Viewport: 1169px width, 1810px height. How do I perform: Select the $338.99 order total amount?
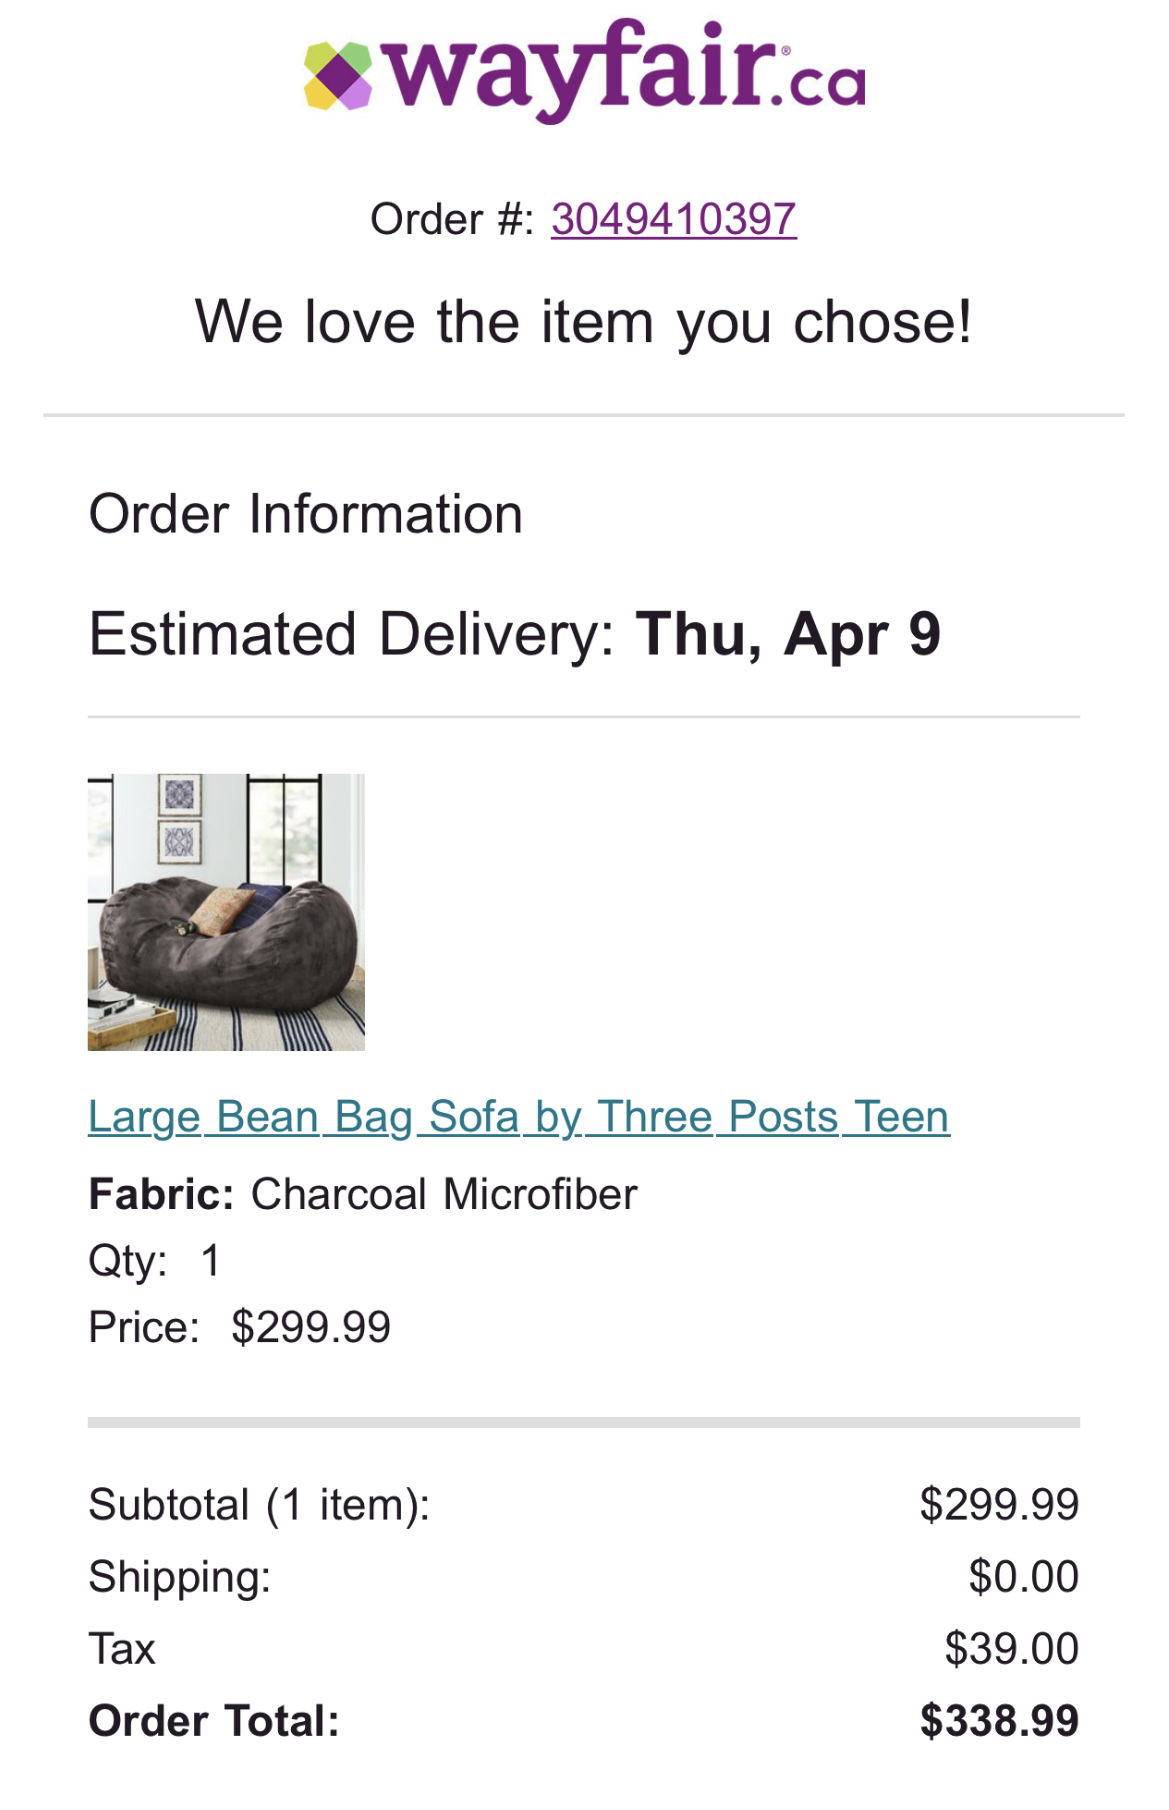point(999,1721)
